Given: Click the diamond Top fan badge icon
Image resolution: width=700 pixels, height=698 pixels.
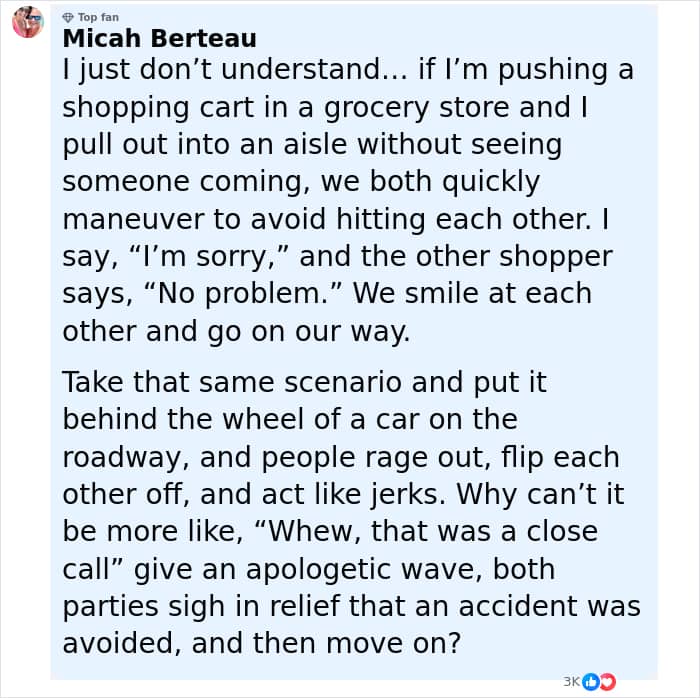Looking at the screenshot, I should (x=67, y=18).
